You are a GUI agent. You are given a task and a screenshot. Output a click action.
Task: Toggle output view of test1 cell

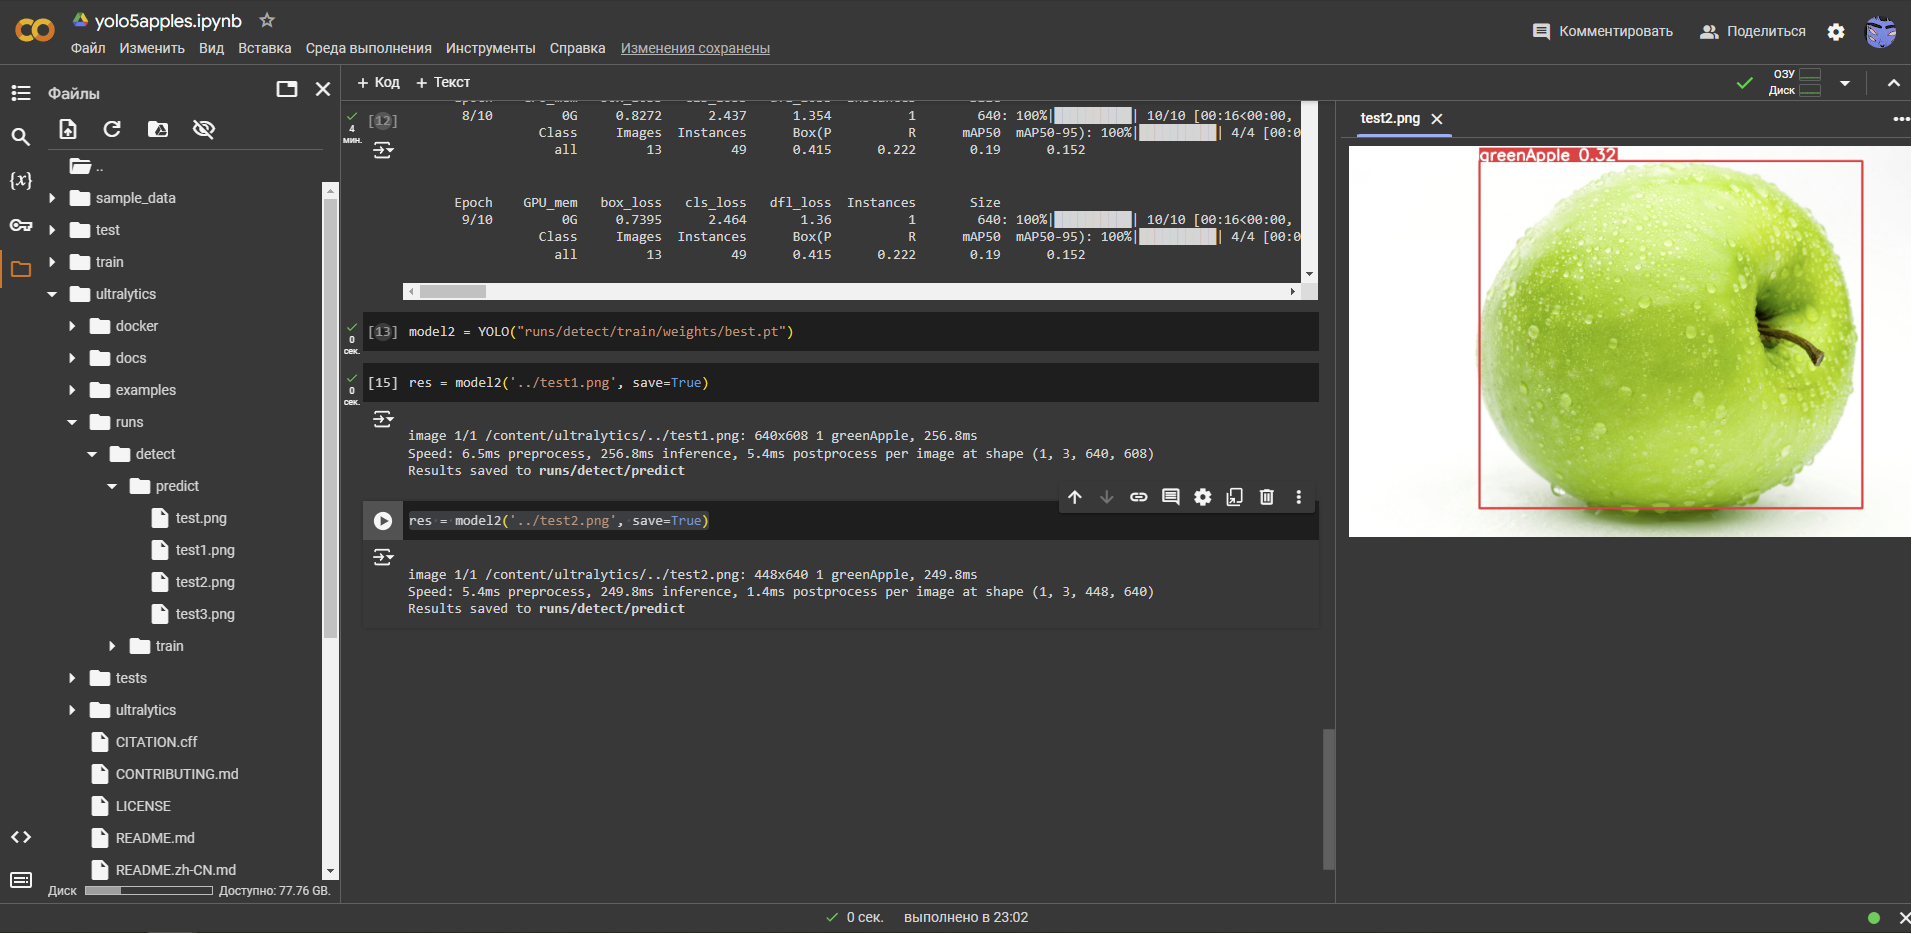[x=383, y=419]
